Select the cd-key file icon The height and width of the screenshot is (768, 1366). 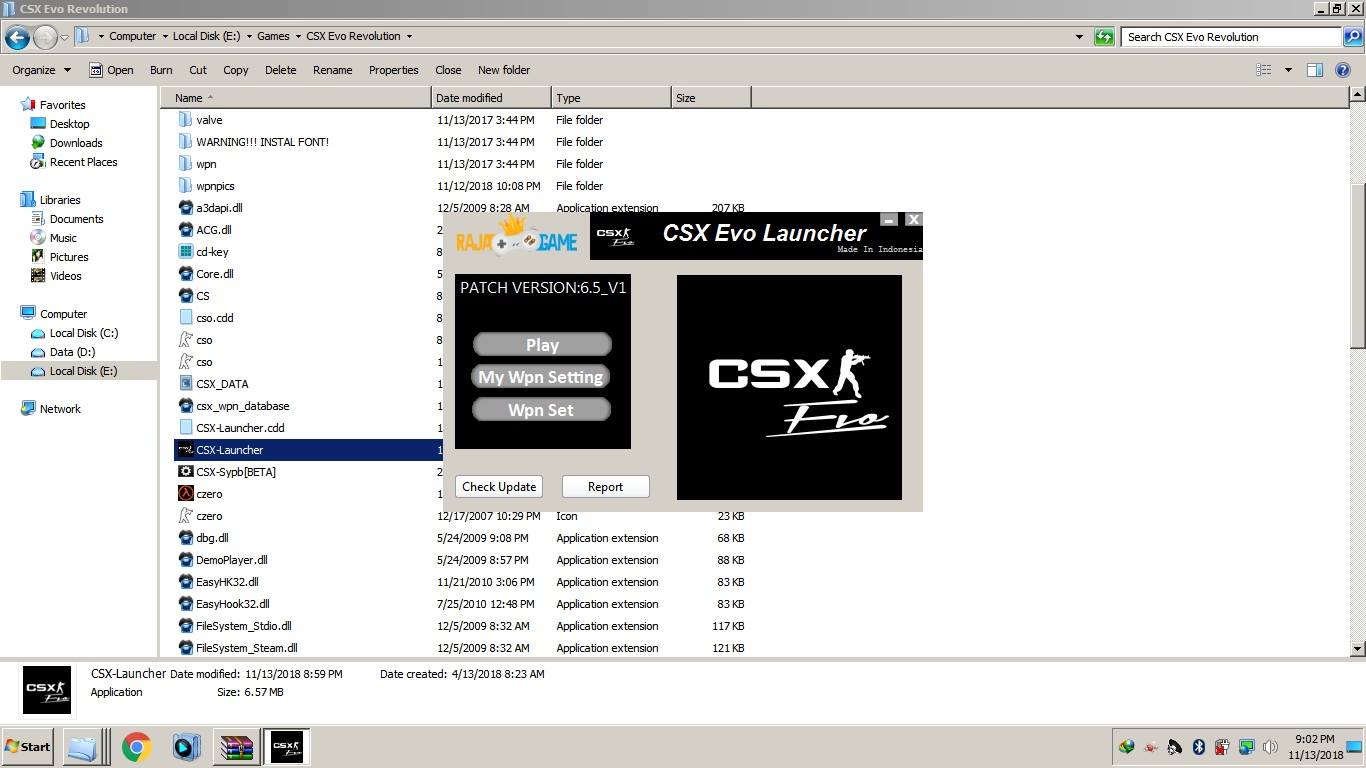185,252
